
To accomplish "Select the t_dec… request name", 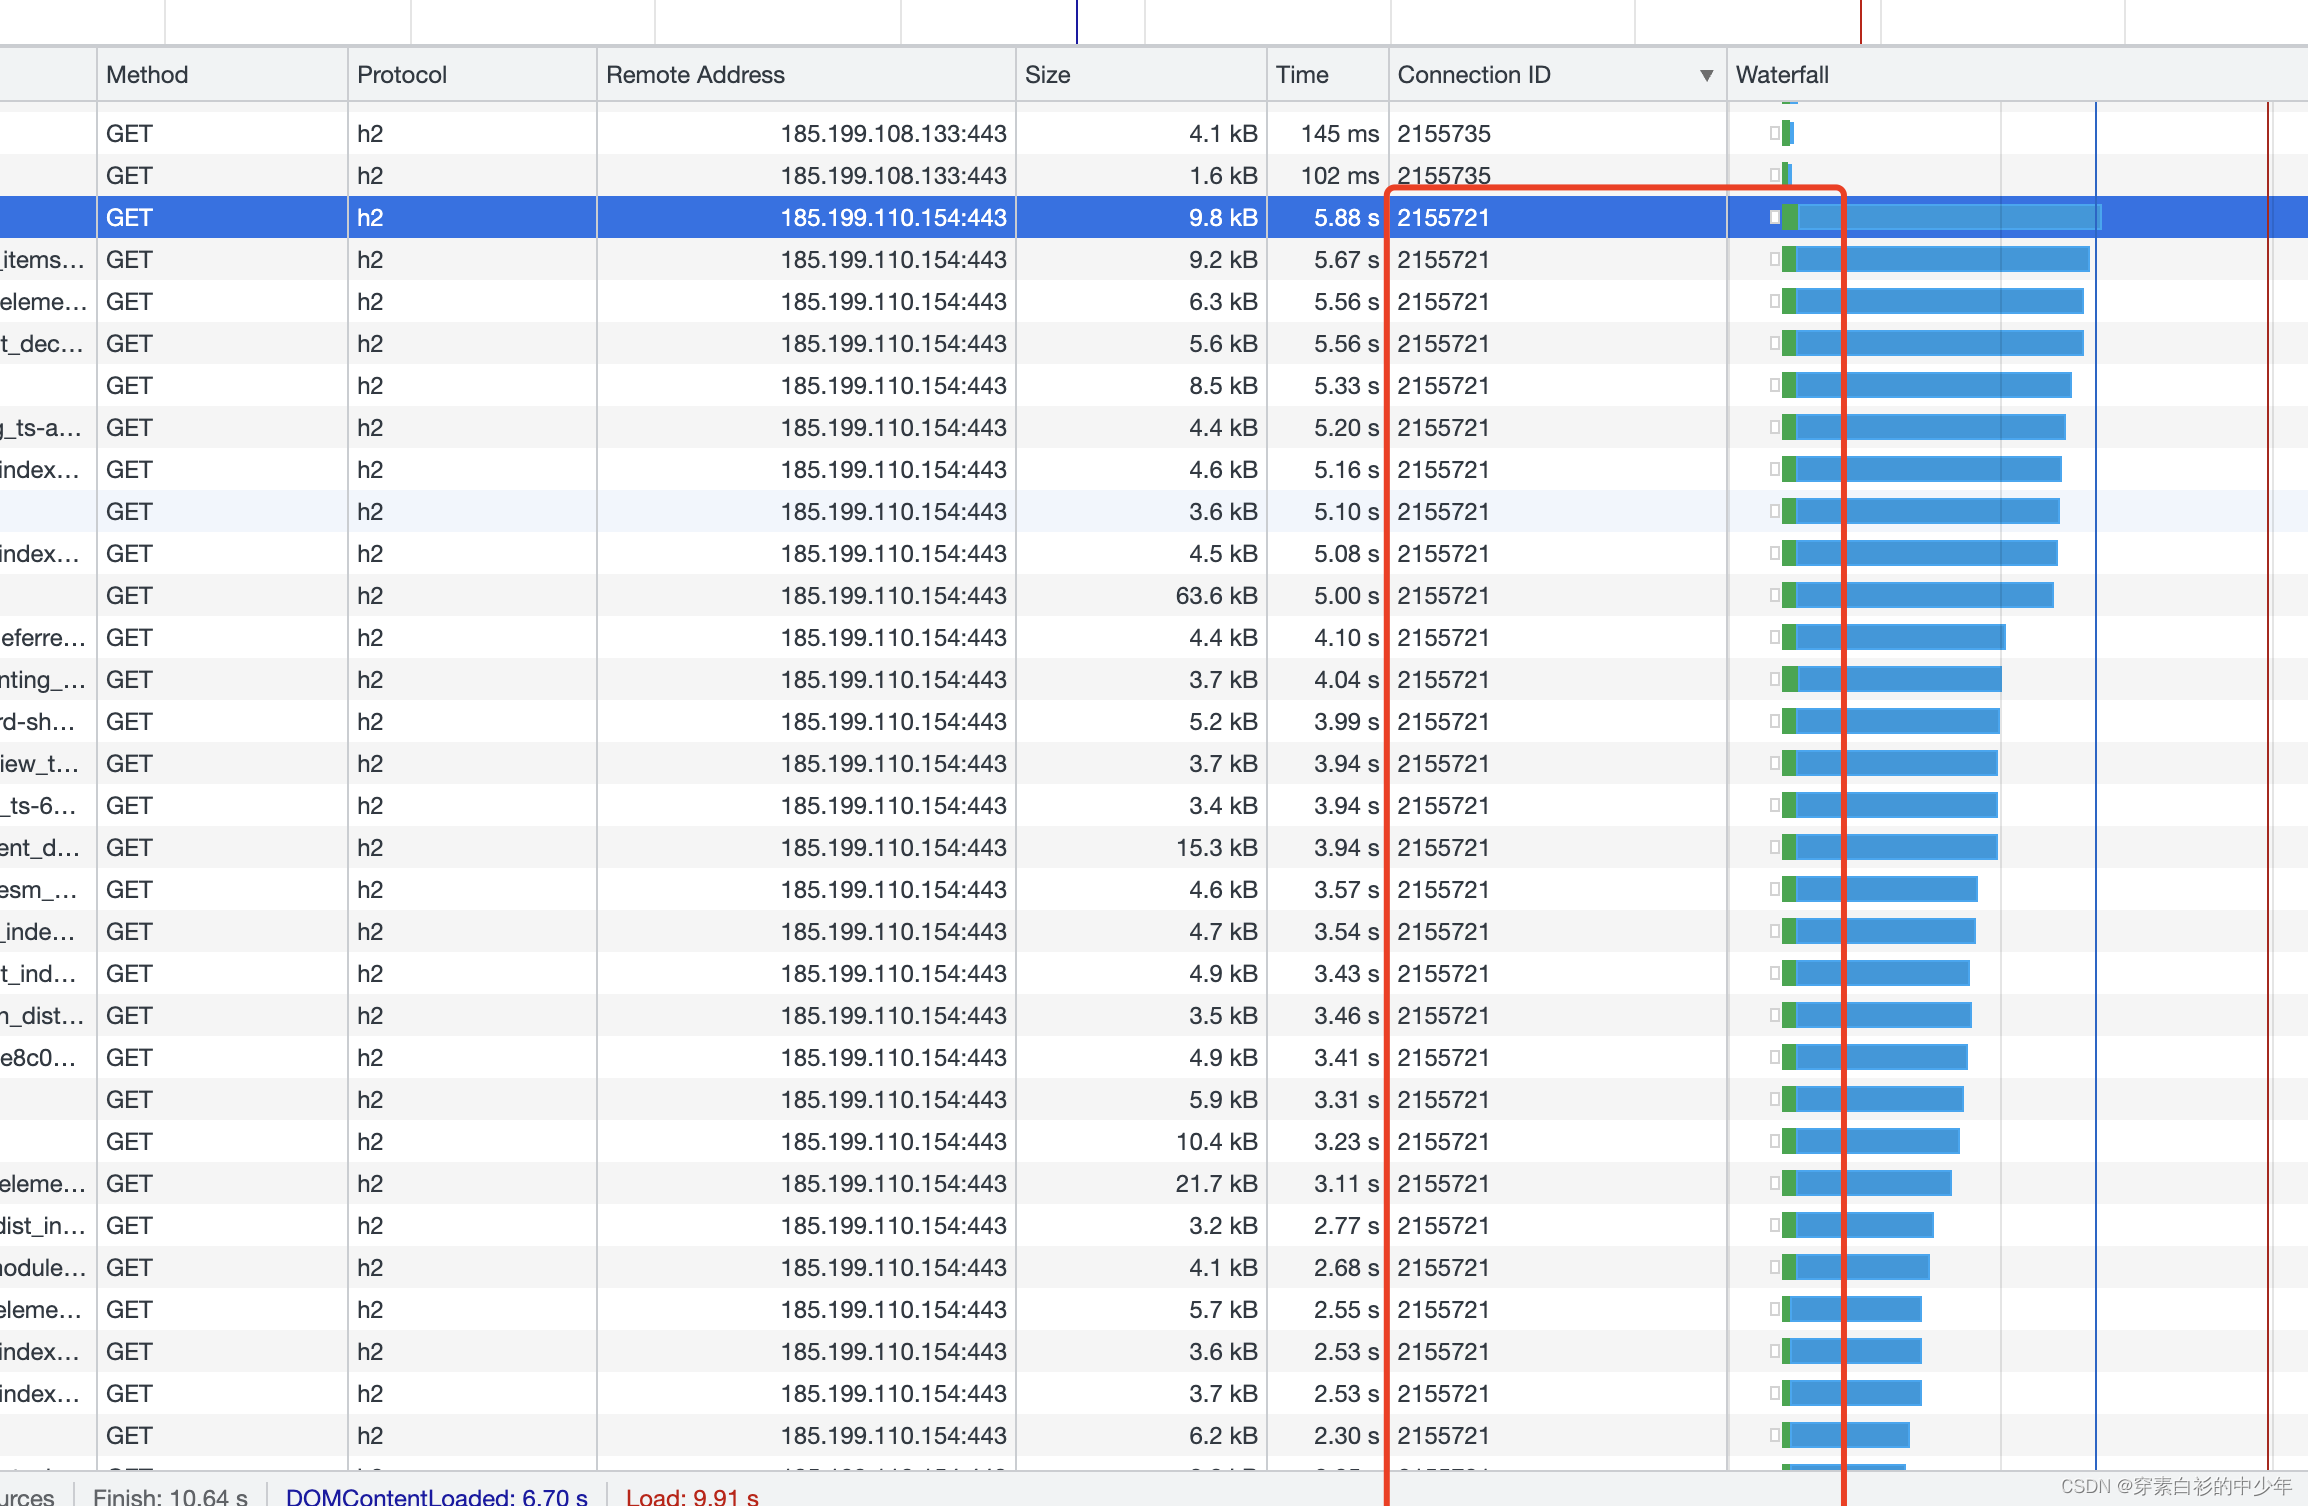I will pyautogui.click(x=42, y=344).
